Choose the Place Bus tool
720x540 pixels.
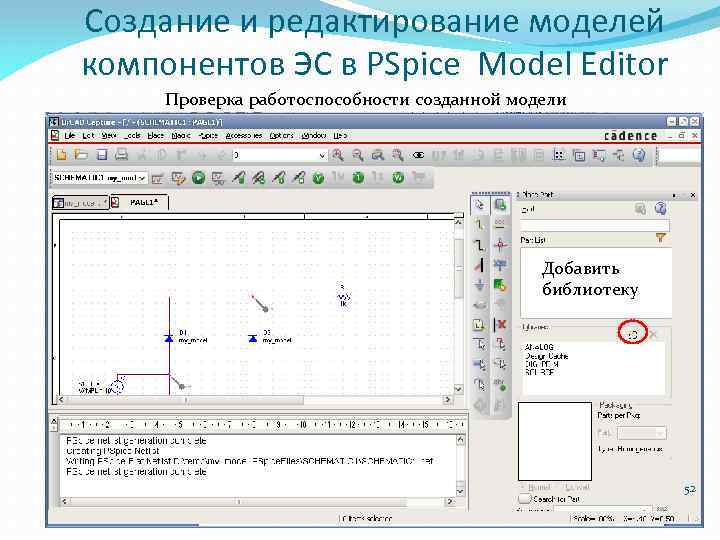pos(479,245)
